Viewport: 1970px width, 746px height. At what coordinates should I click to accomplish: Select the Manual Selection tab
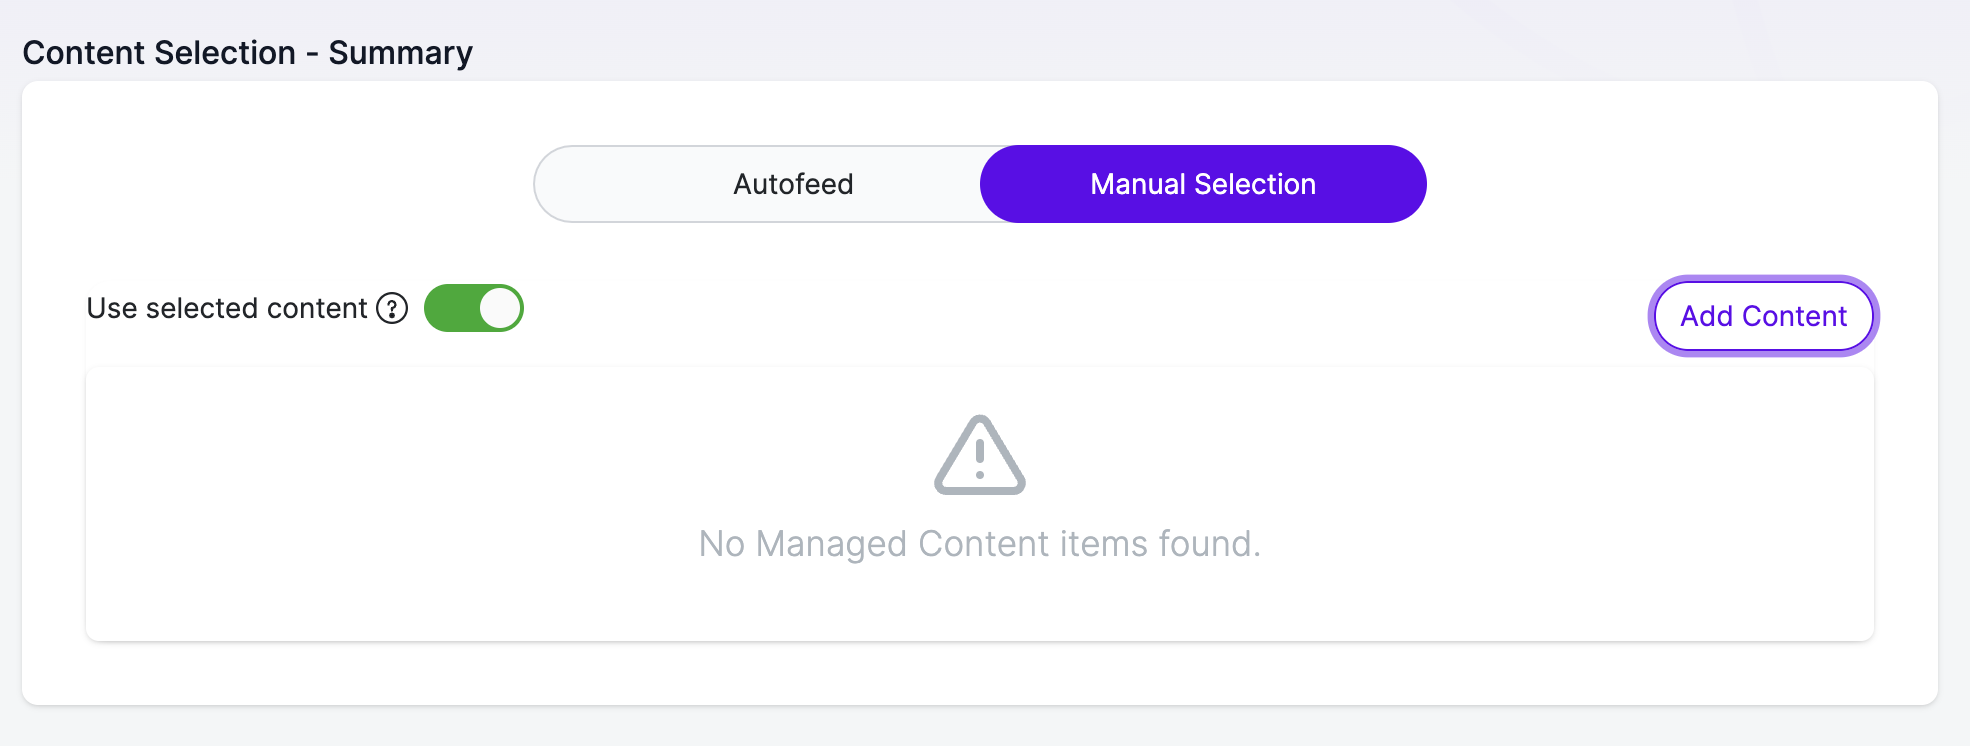(x=1203, y=184)
